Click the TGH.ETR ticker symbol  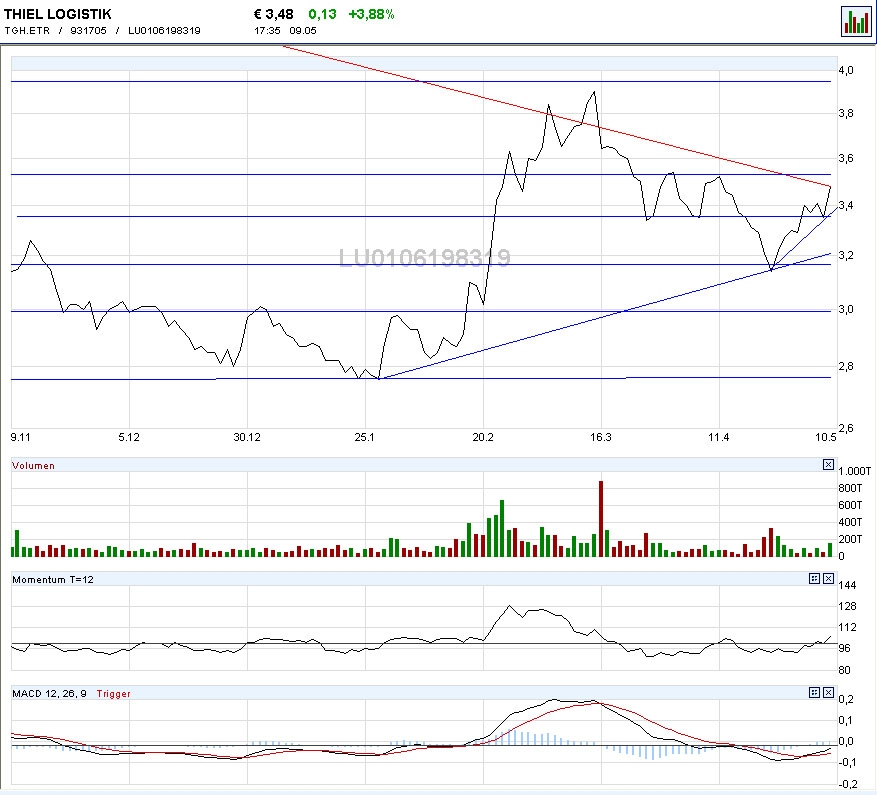(x=27, y=31)
